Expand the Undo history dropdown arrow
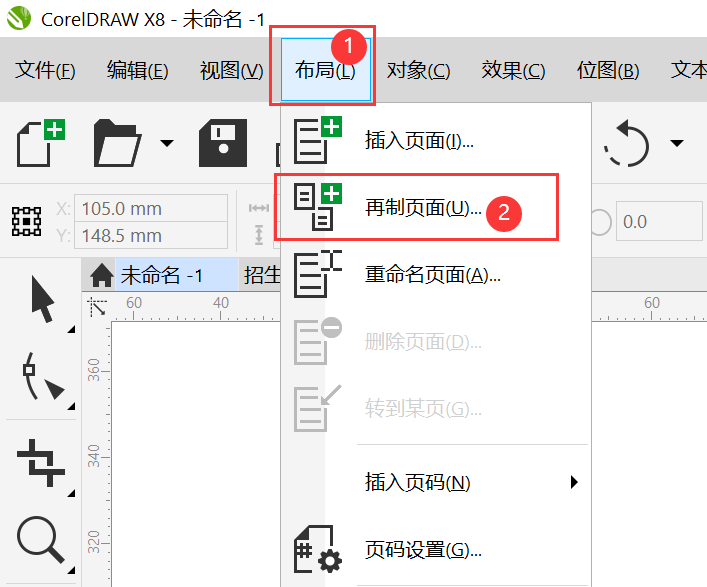 (x=677, y=143)
